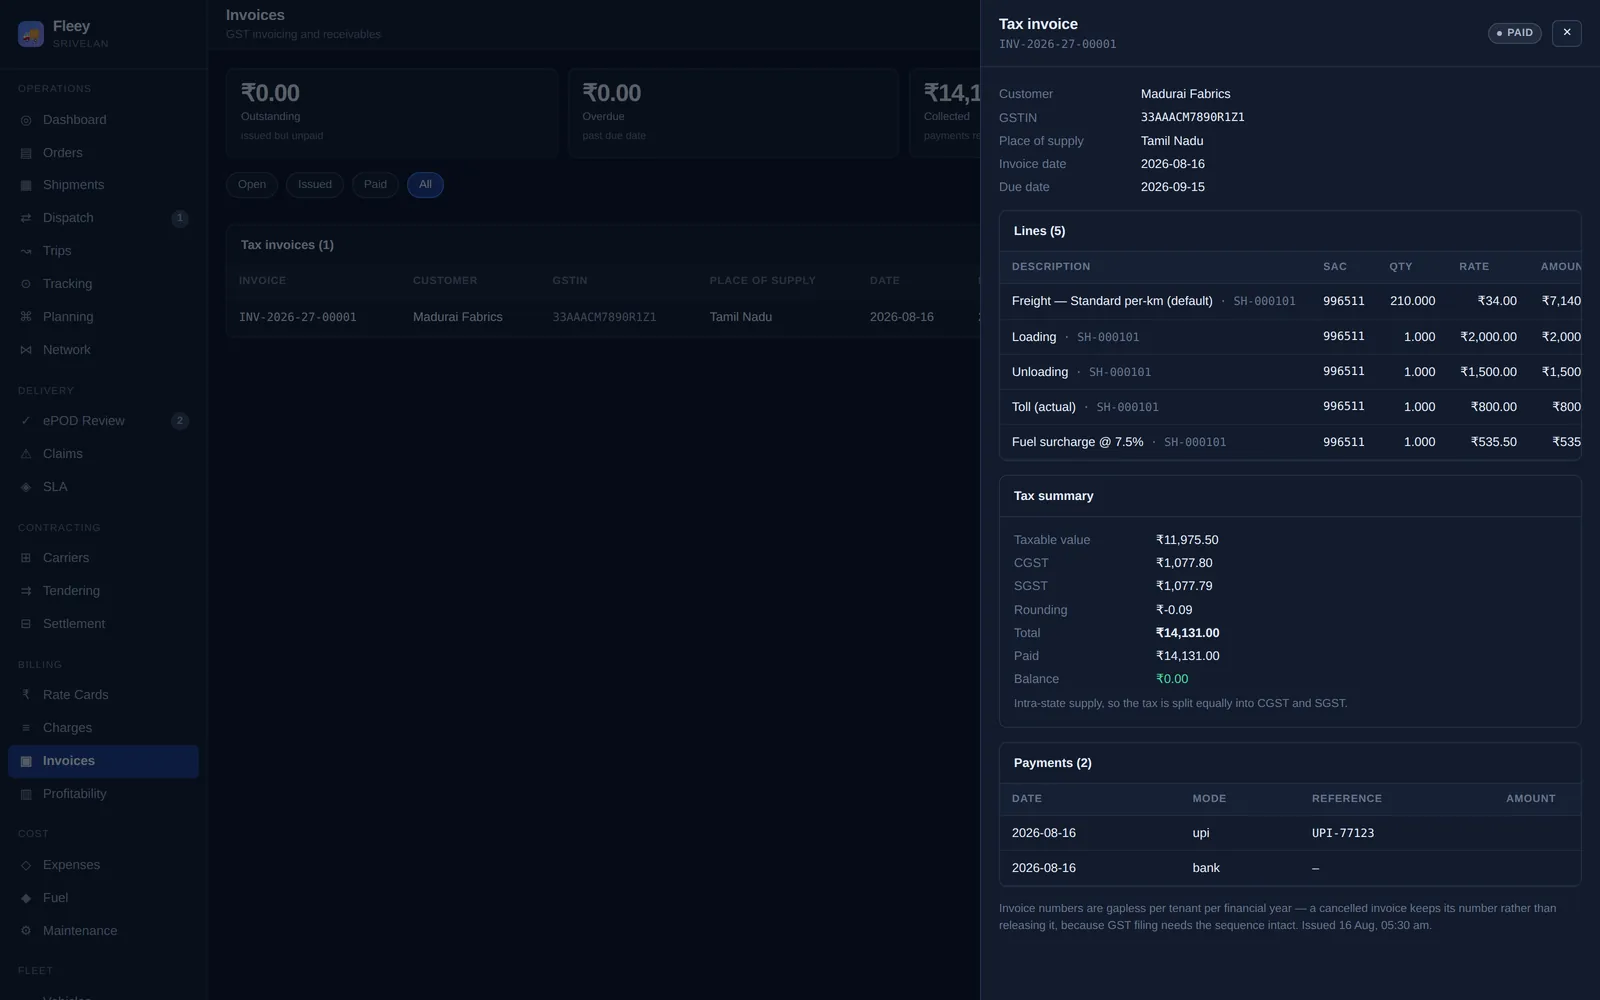Click the SLA diamond icon
The image size is (1600, 1000).
coord(26,487)
